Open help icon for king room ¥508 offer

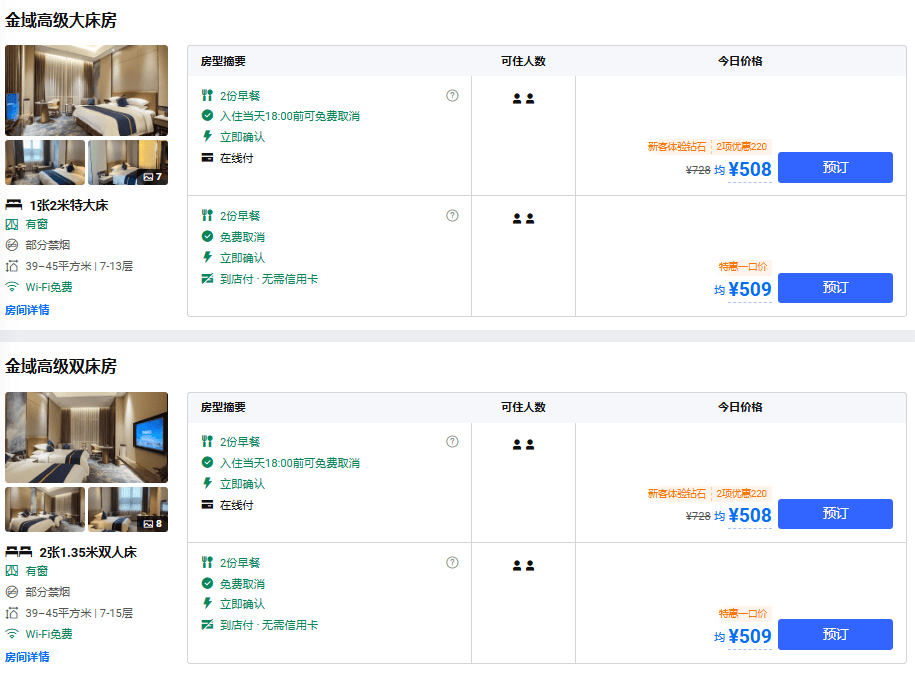(452, 96)
